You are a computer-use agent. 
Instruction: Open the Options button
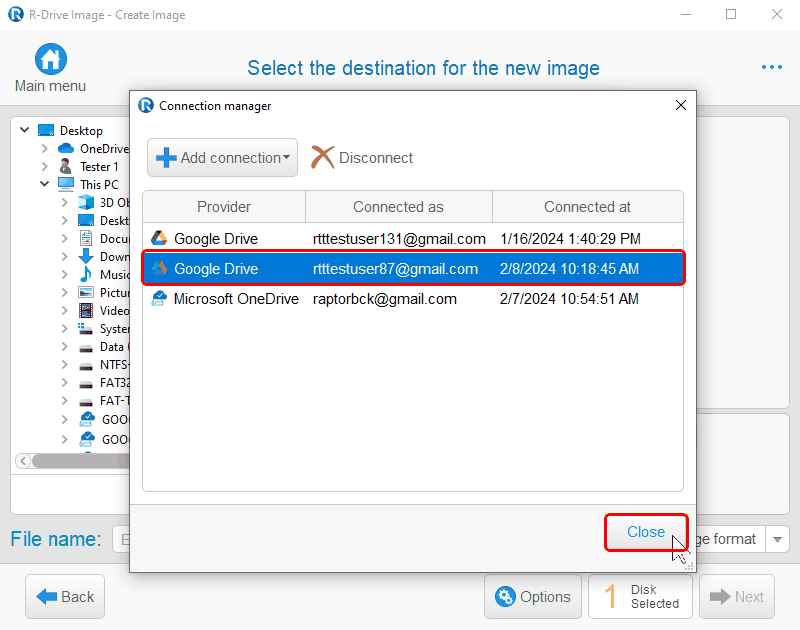(533, 596)
